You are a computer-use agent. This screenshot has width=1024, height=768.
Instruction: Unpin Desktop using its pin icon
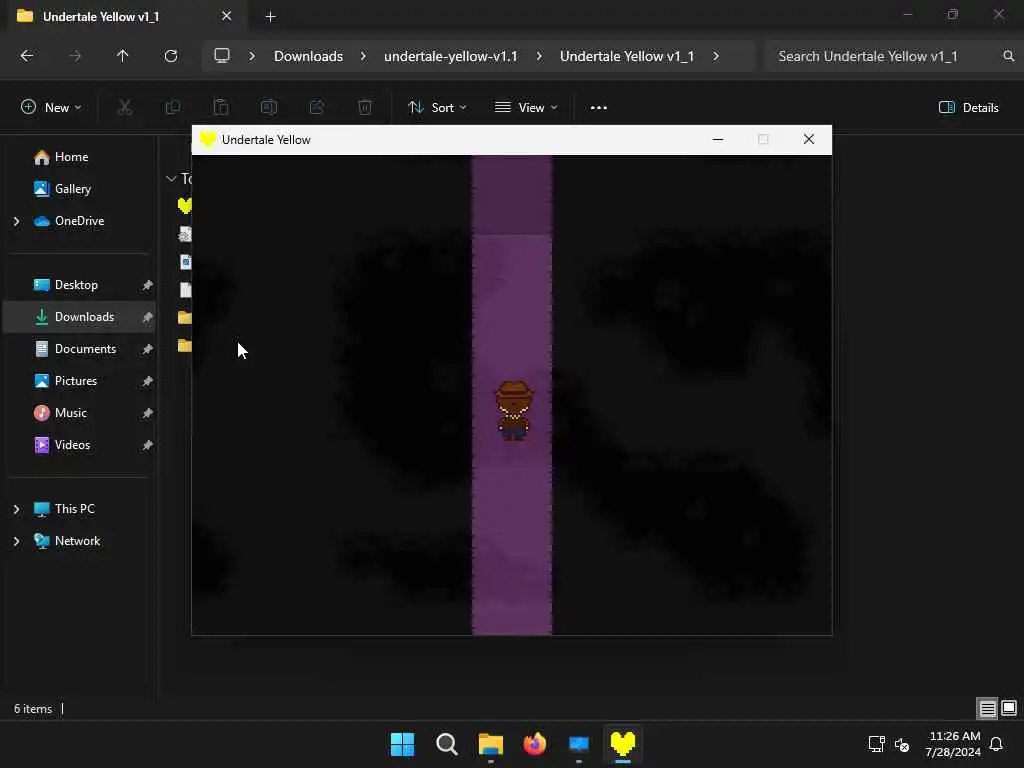click(148, 285)
